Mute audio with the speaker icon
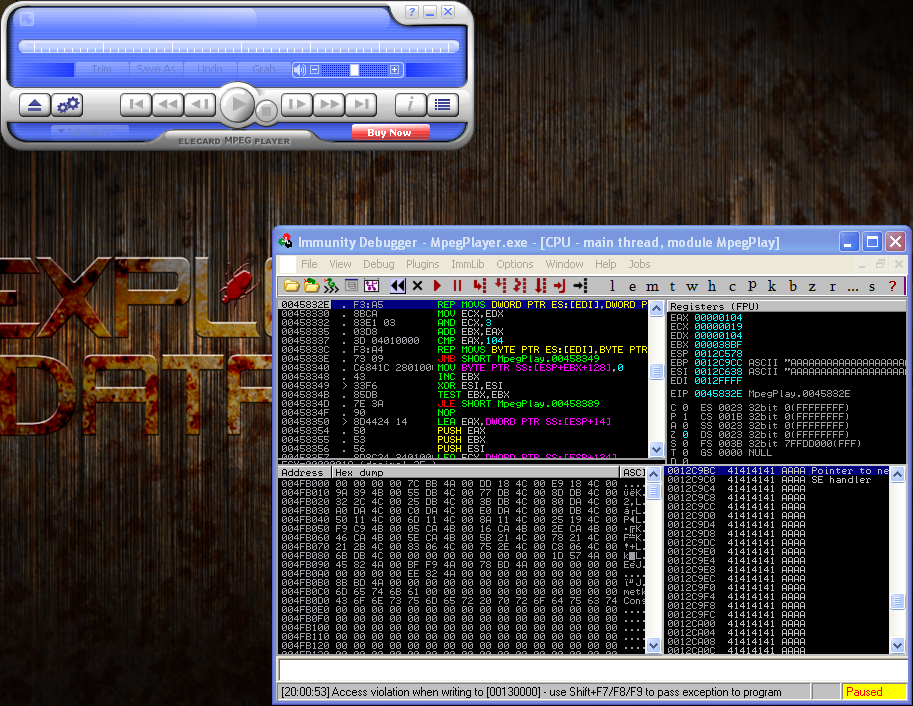Viewport: 913px width, 706px height. [299, 70]
